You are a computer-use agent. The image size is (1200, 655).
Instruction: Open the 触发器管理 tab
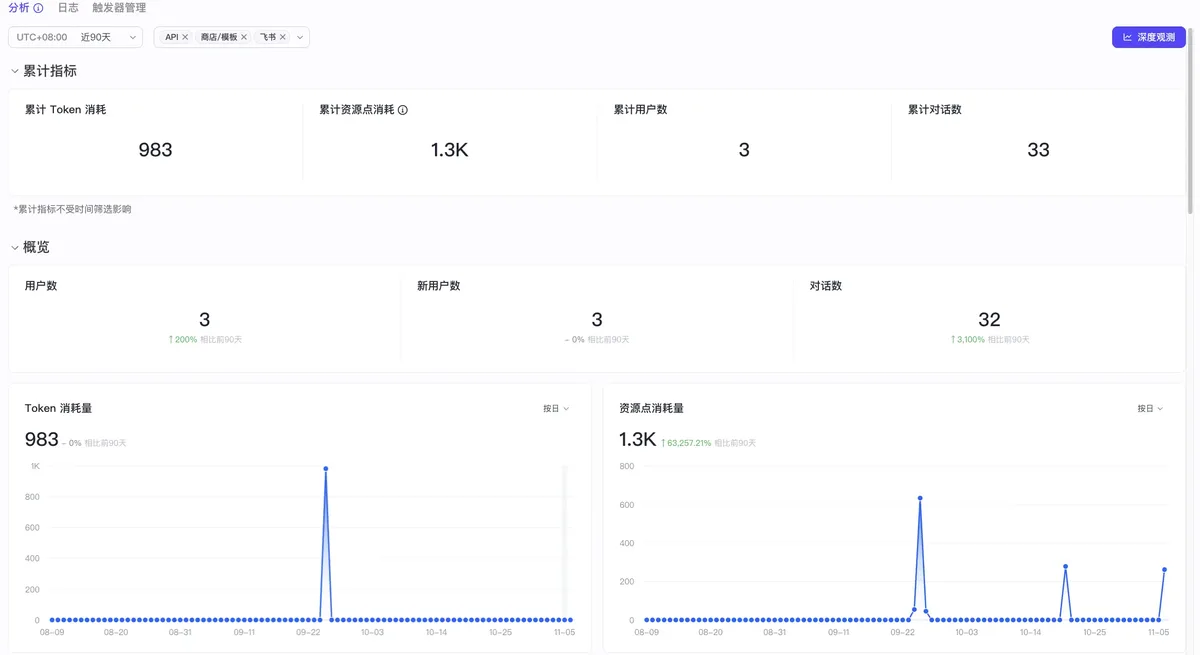point(119,8)
